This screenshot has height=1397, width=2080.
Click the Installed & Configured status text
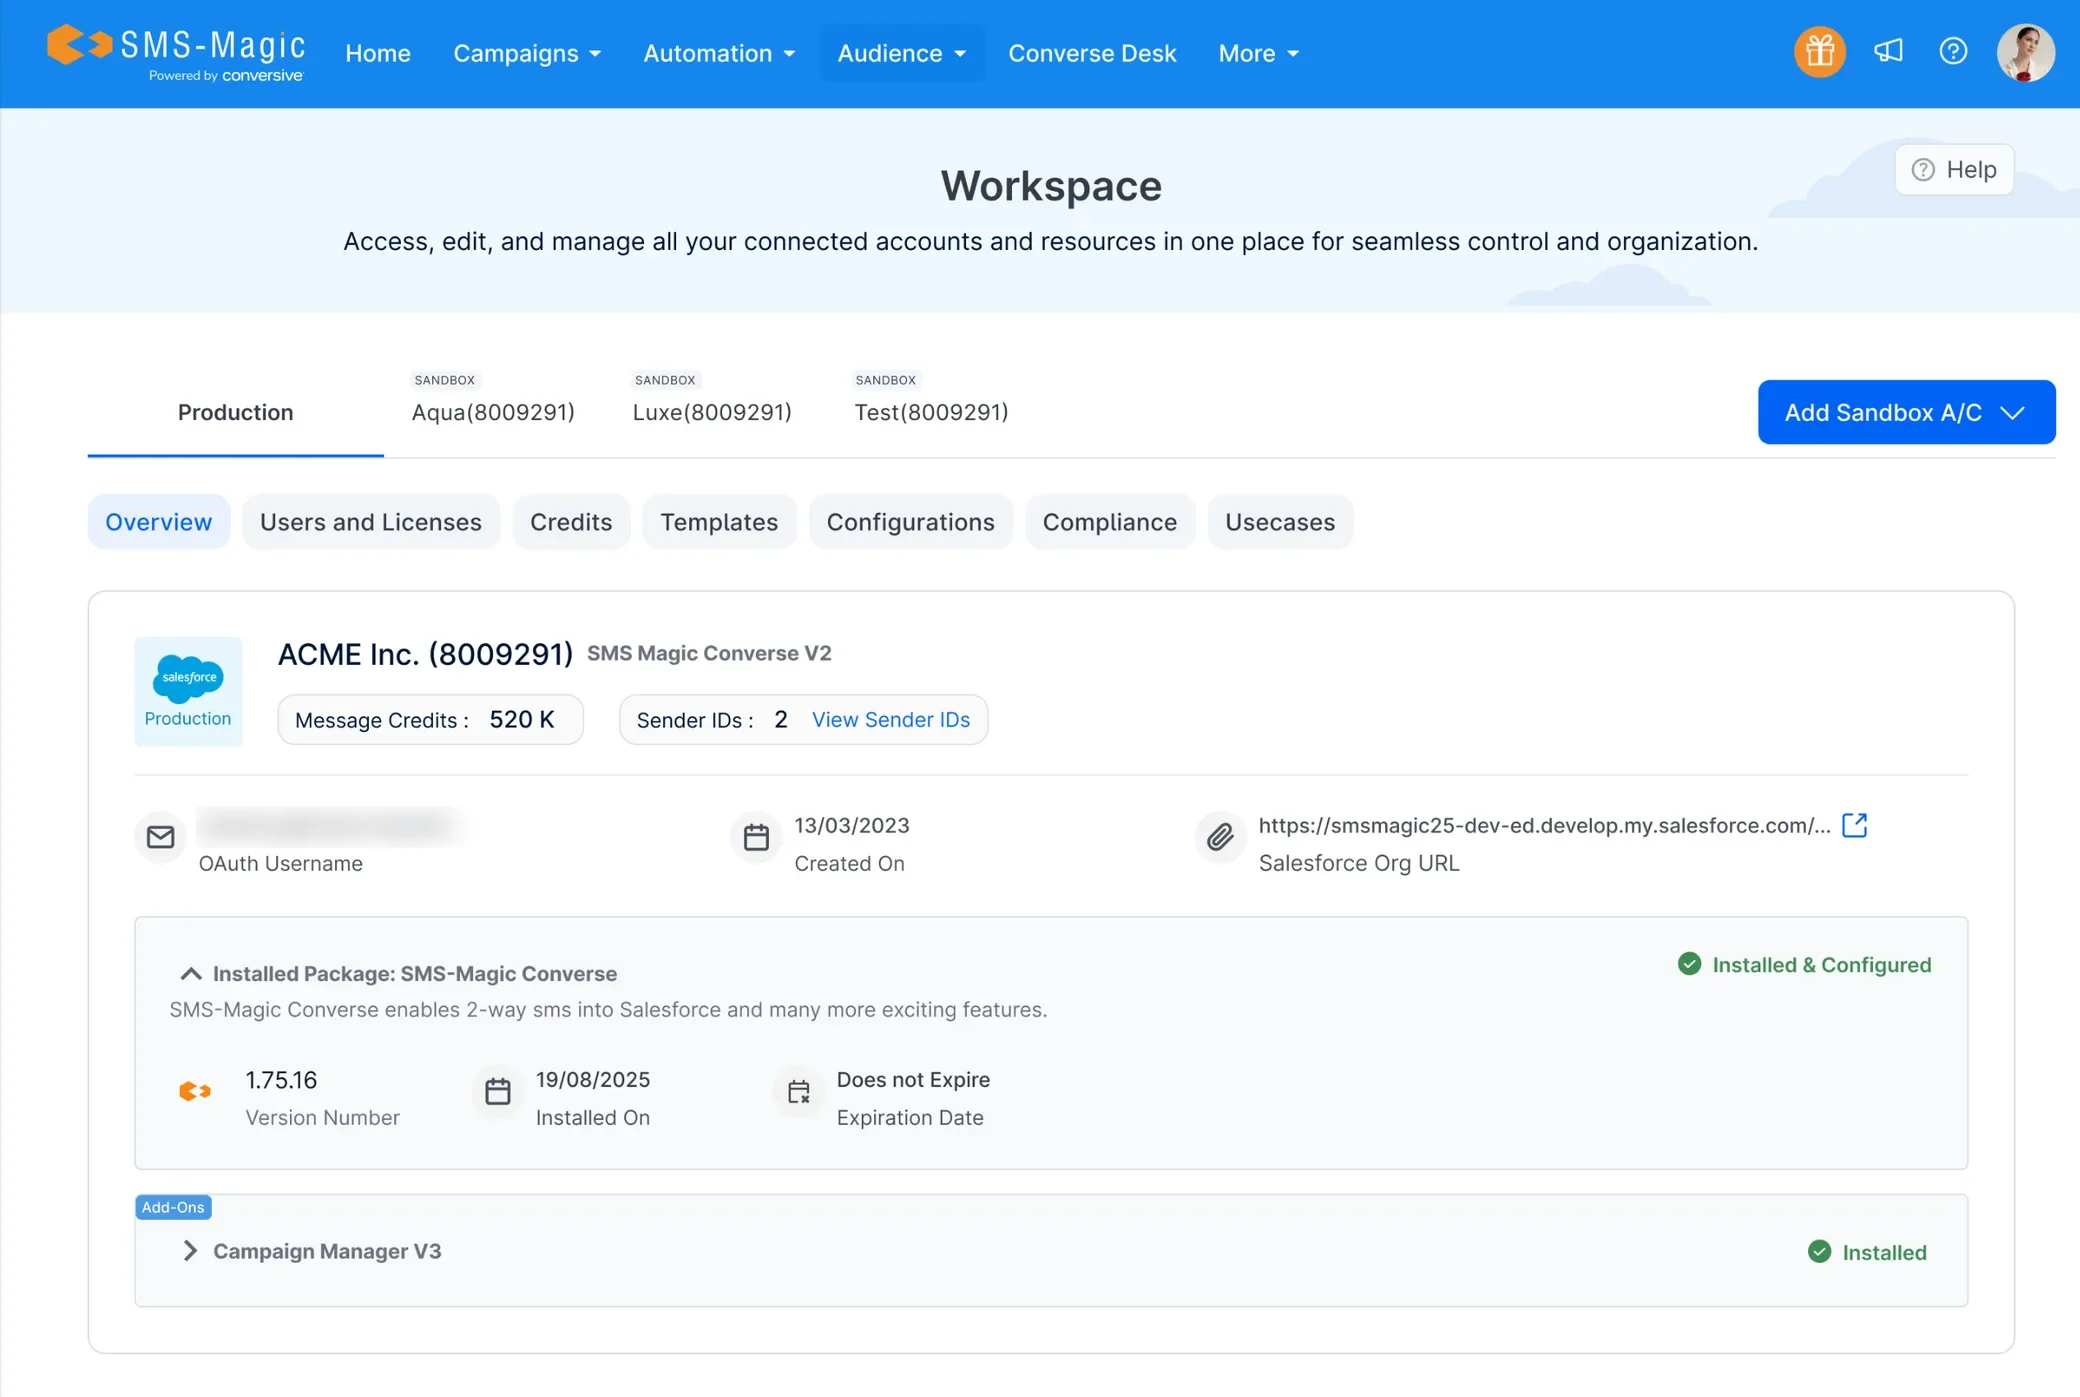click(x=1822, y=965)
